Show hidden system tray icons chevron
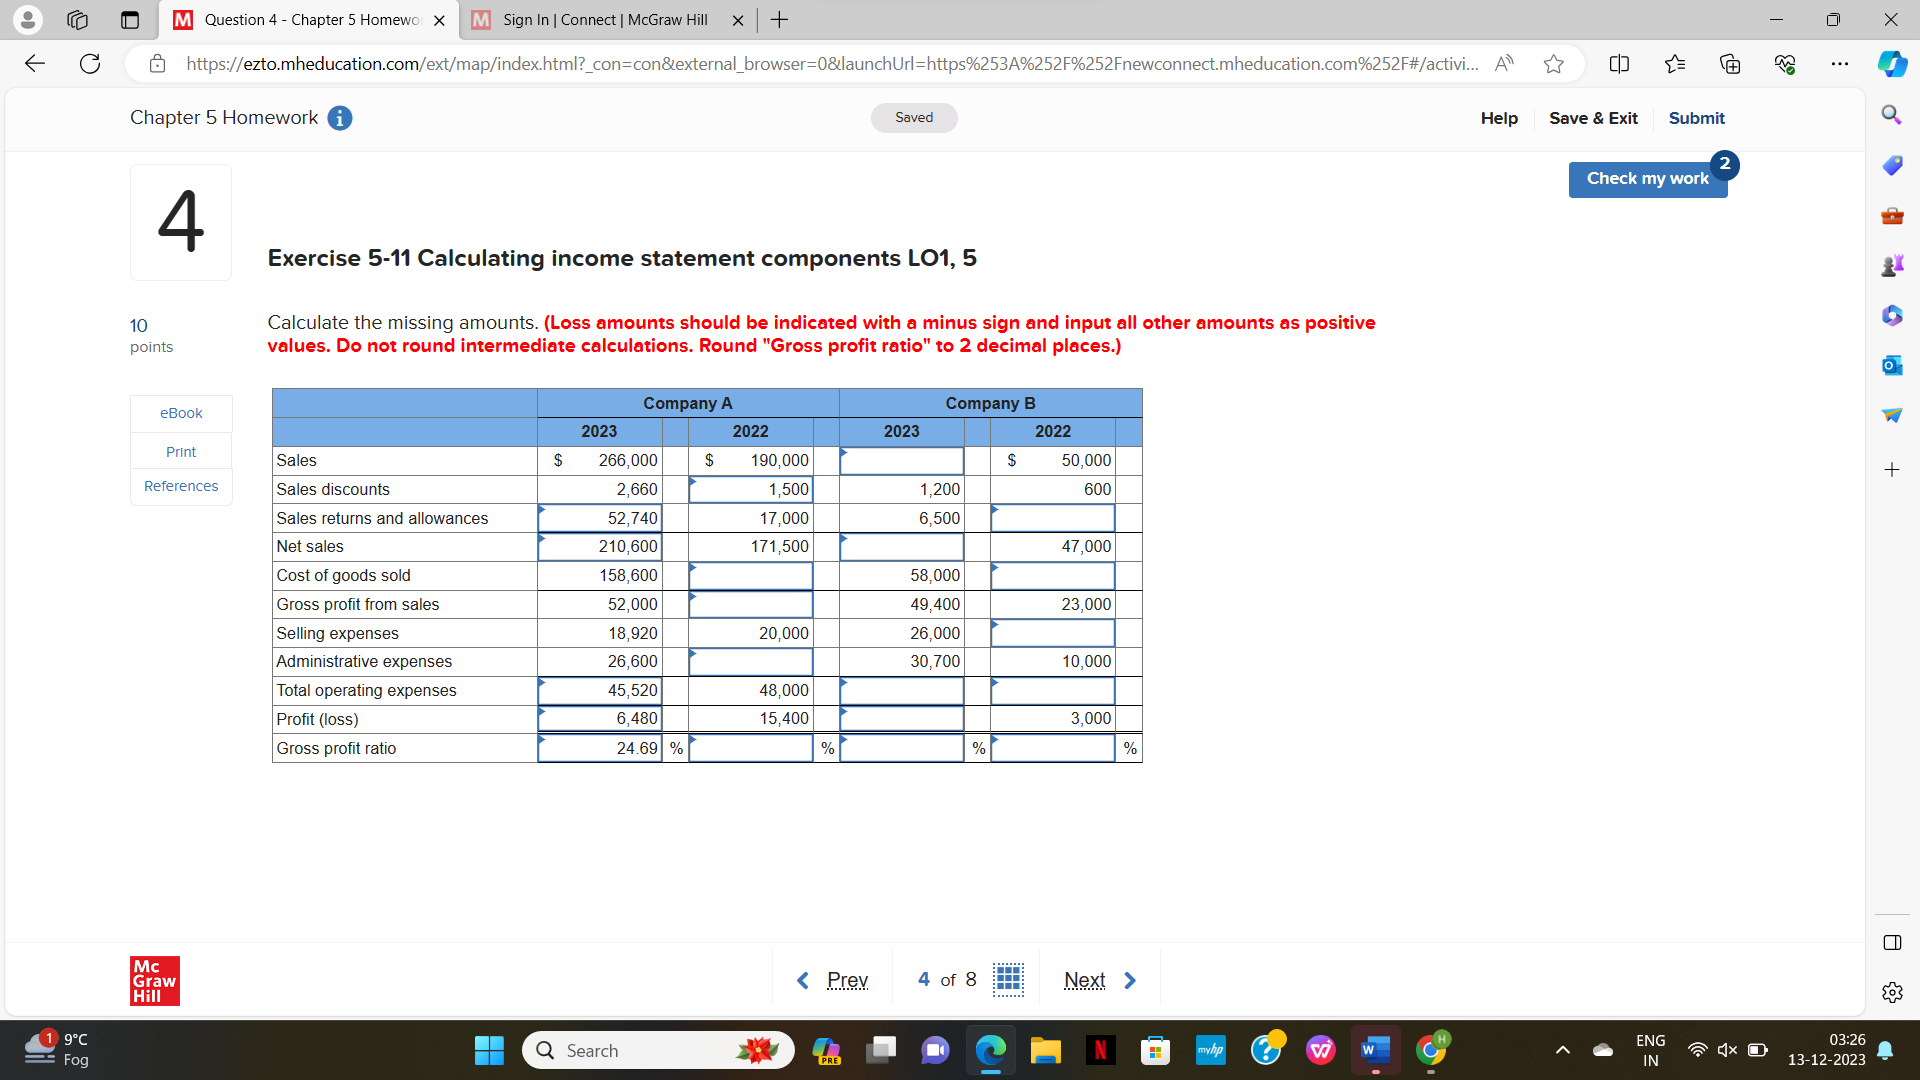Viewport: 1920px width, 1080px height. point(1562,1050)
